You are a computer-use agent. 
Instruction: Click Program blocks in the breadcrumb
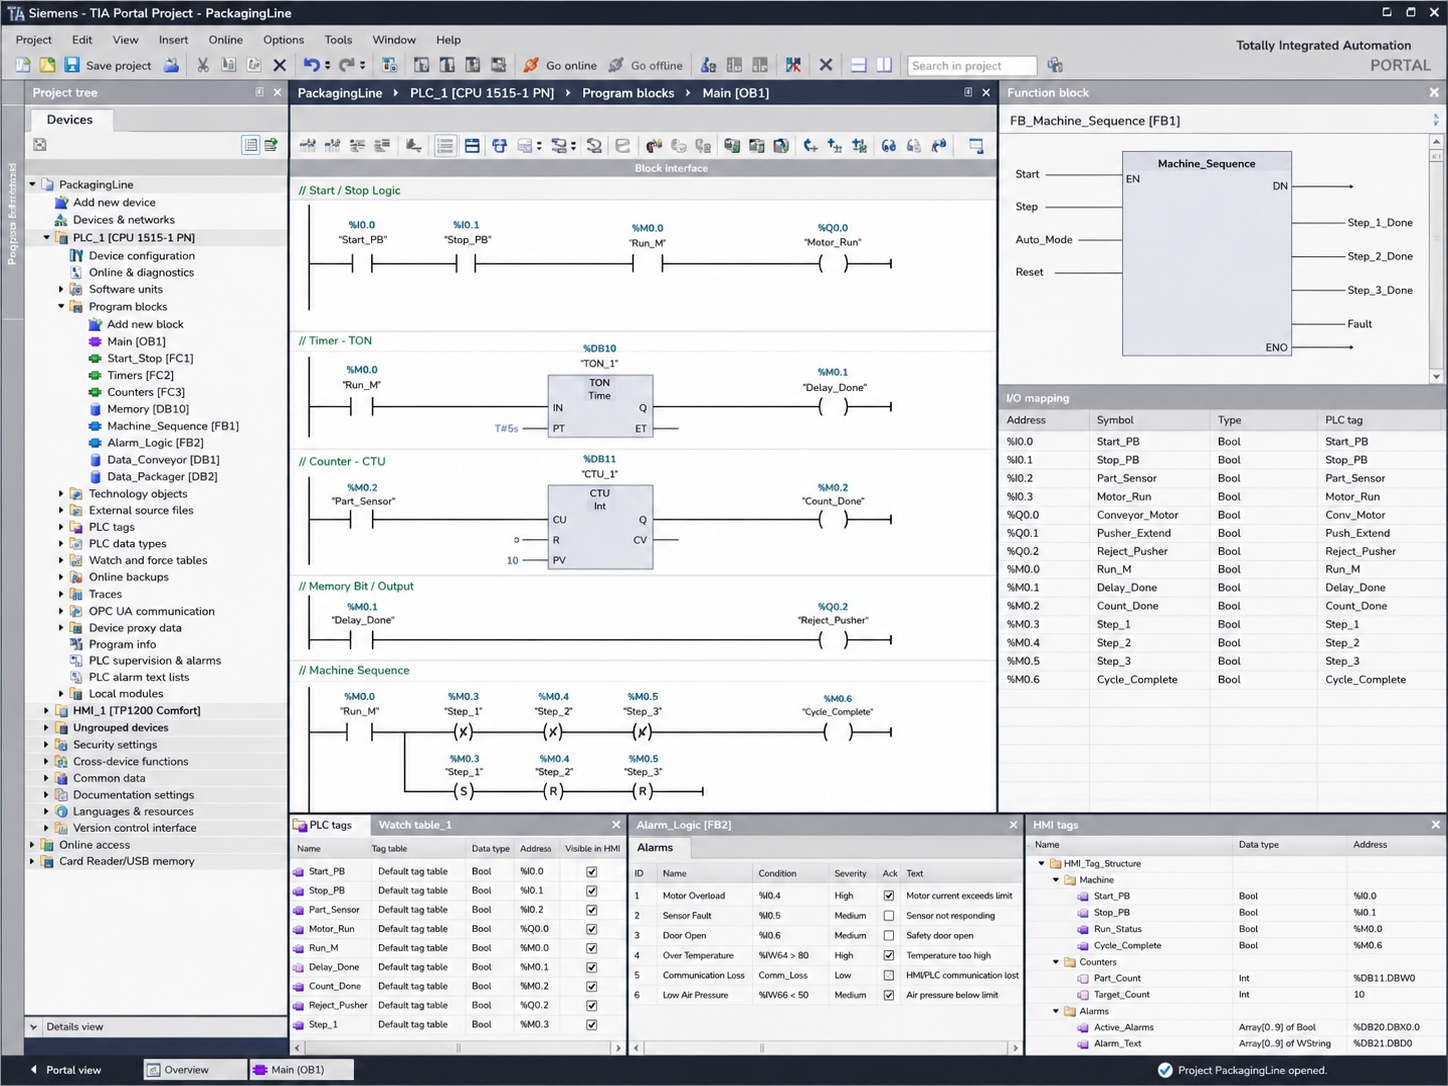[x=628, y=93]
